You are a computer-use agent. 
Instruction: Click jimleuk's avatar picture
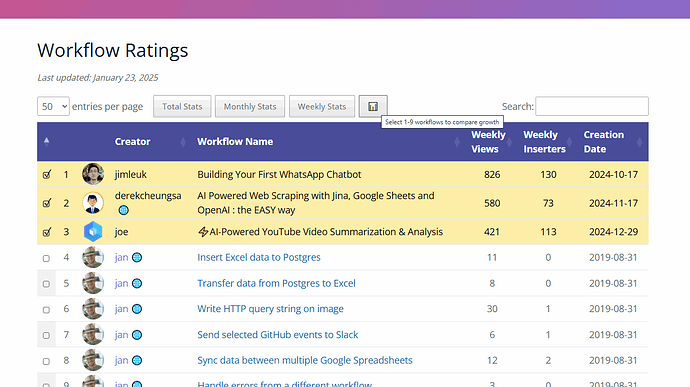point(93,174)
